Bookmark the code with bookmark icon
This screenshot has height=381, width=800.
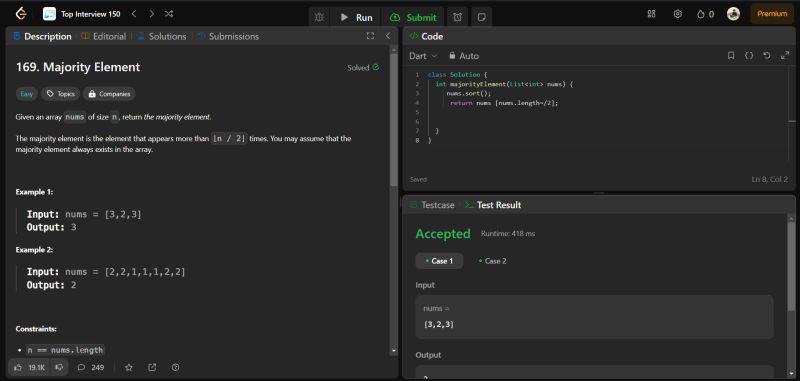coord(731,56)
